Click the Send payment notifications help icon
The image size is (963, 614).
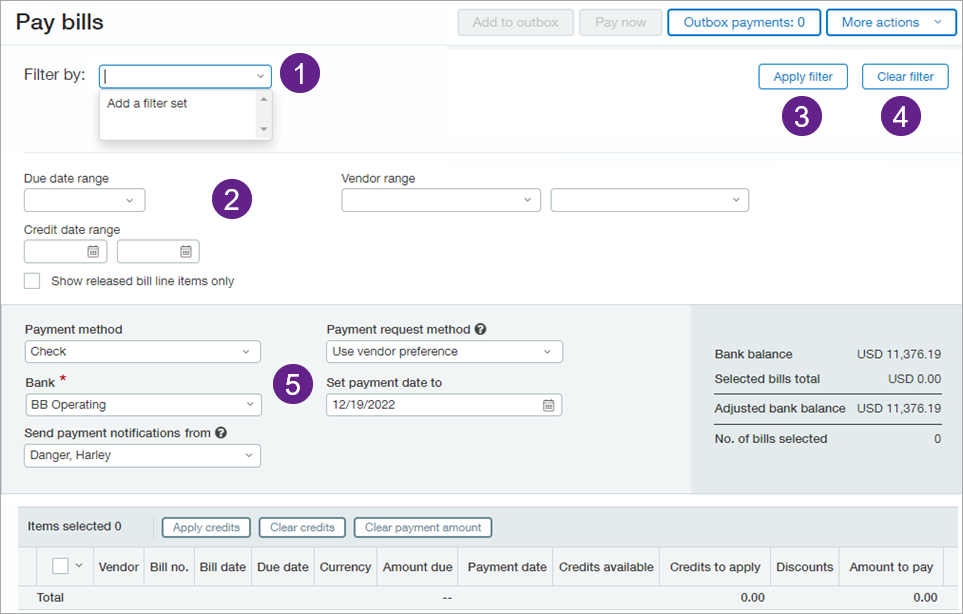coord(220,433)
